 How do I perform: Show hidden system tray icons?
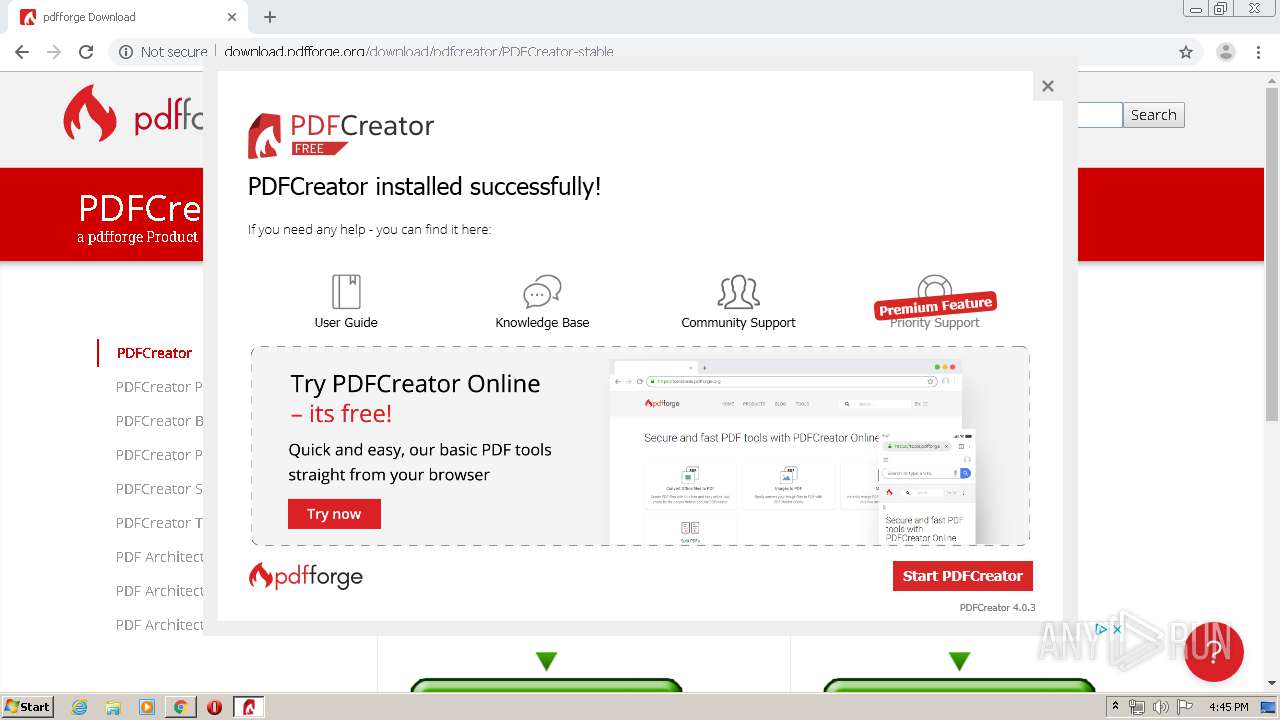[1116, 707]
